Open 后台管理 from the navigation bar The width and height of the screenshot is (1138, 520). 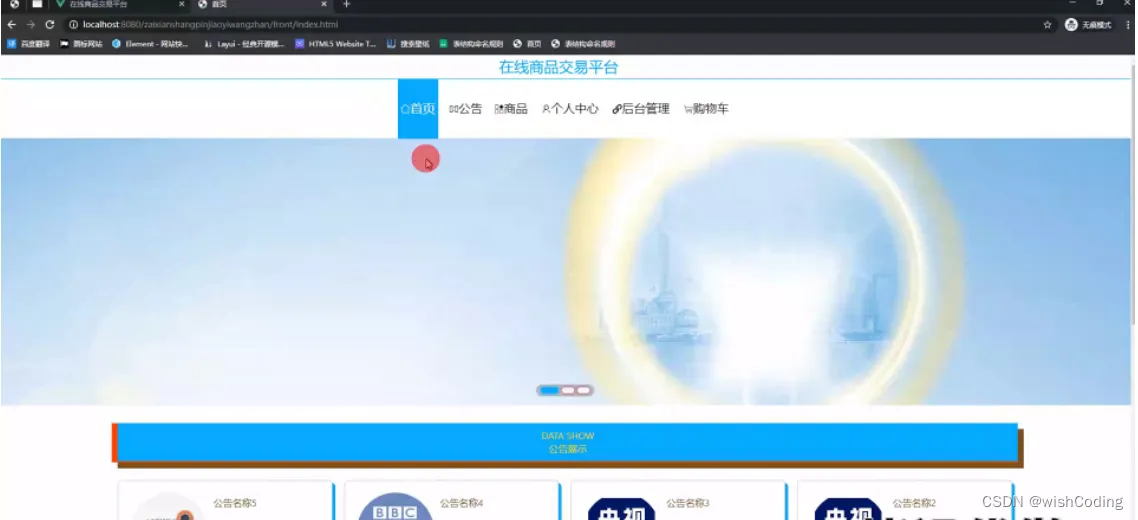tap(641, 109)
